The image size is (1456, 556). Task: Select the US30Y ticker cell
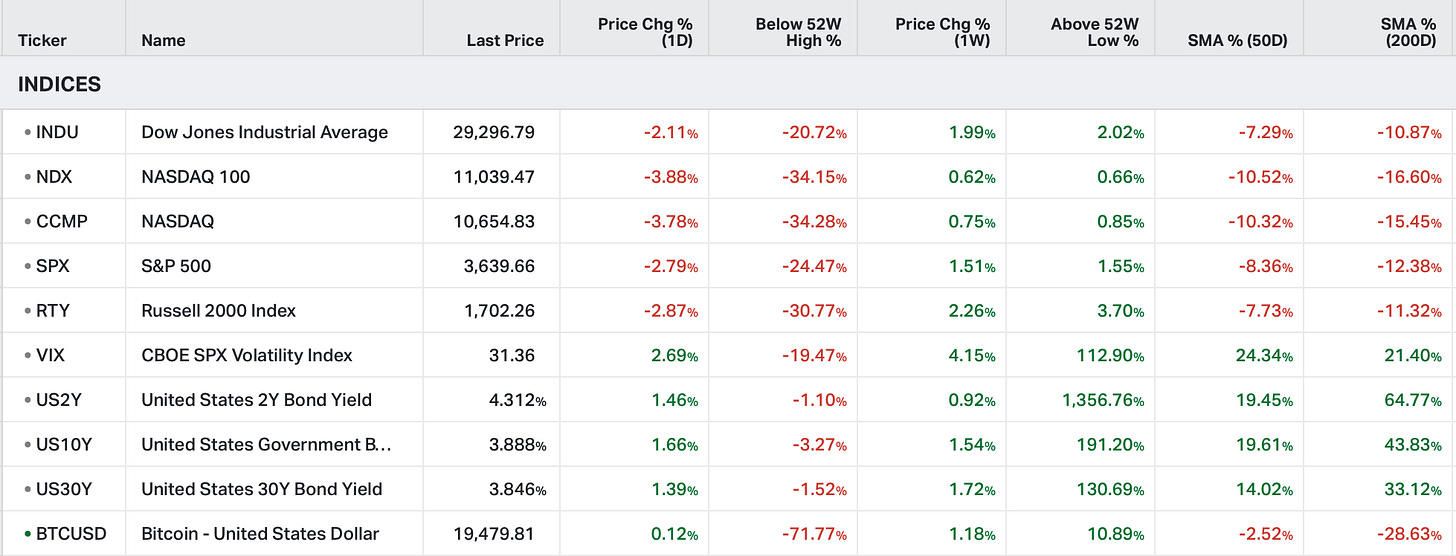tap(65, 489)
